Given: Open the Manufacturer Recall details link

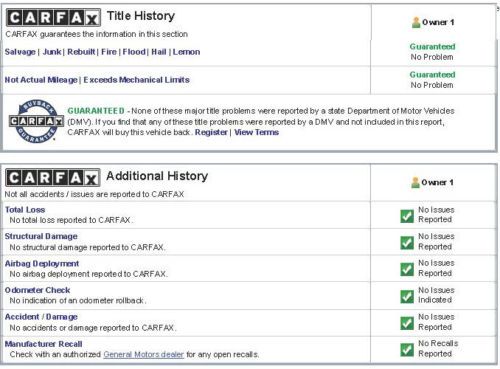Looking at the screenshot, I should [43, 344].
